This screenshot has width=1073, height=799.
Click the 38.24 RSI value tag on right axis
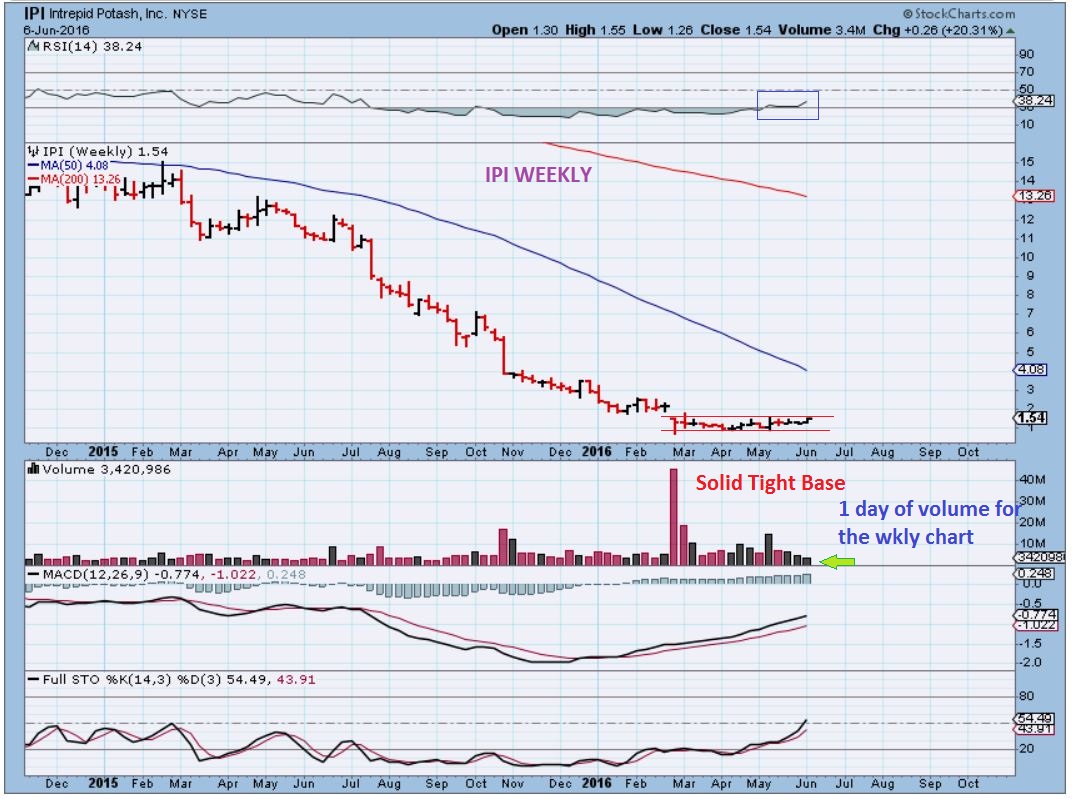(1035, 101)
